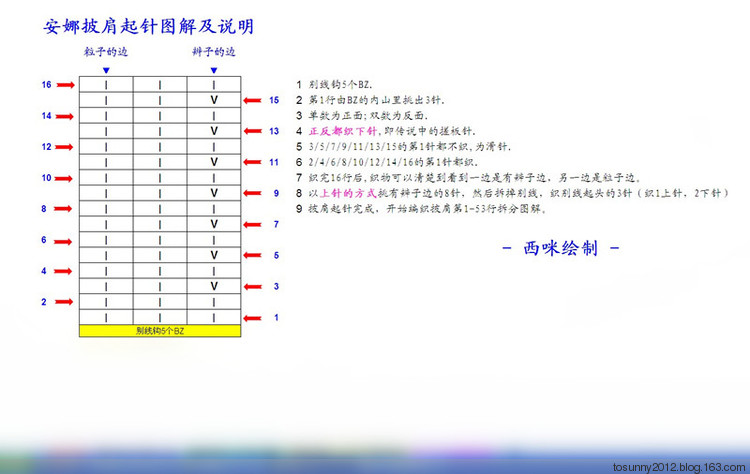Click the V symbol in row 5
The image size is (750, 474).
[x=214, y=255]
